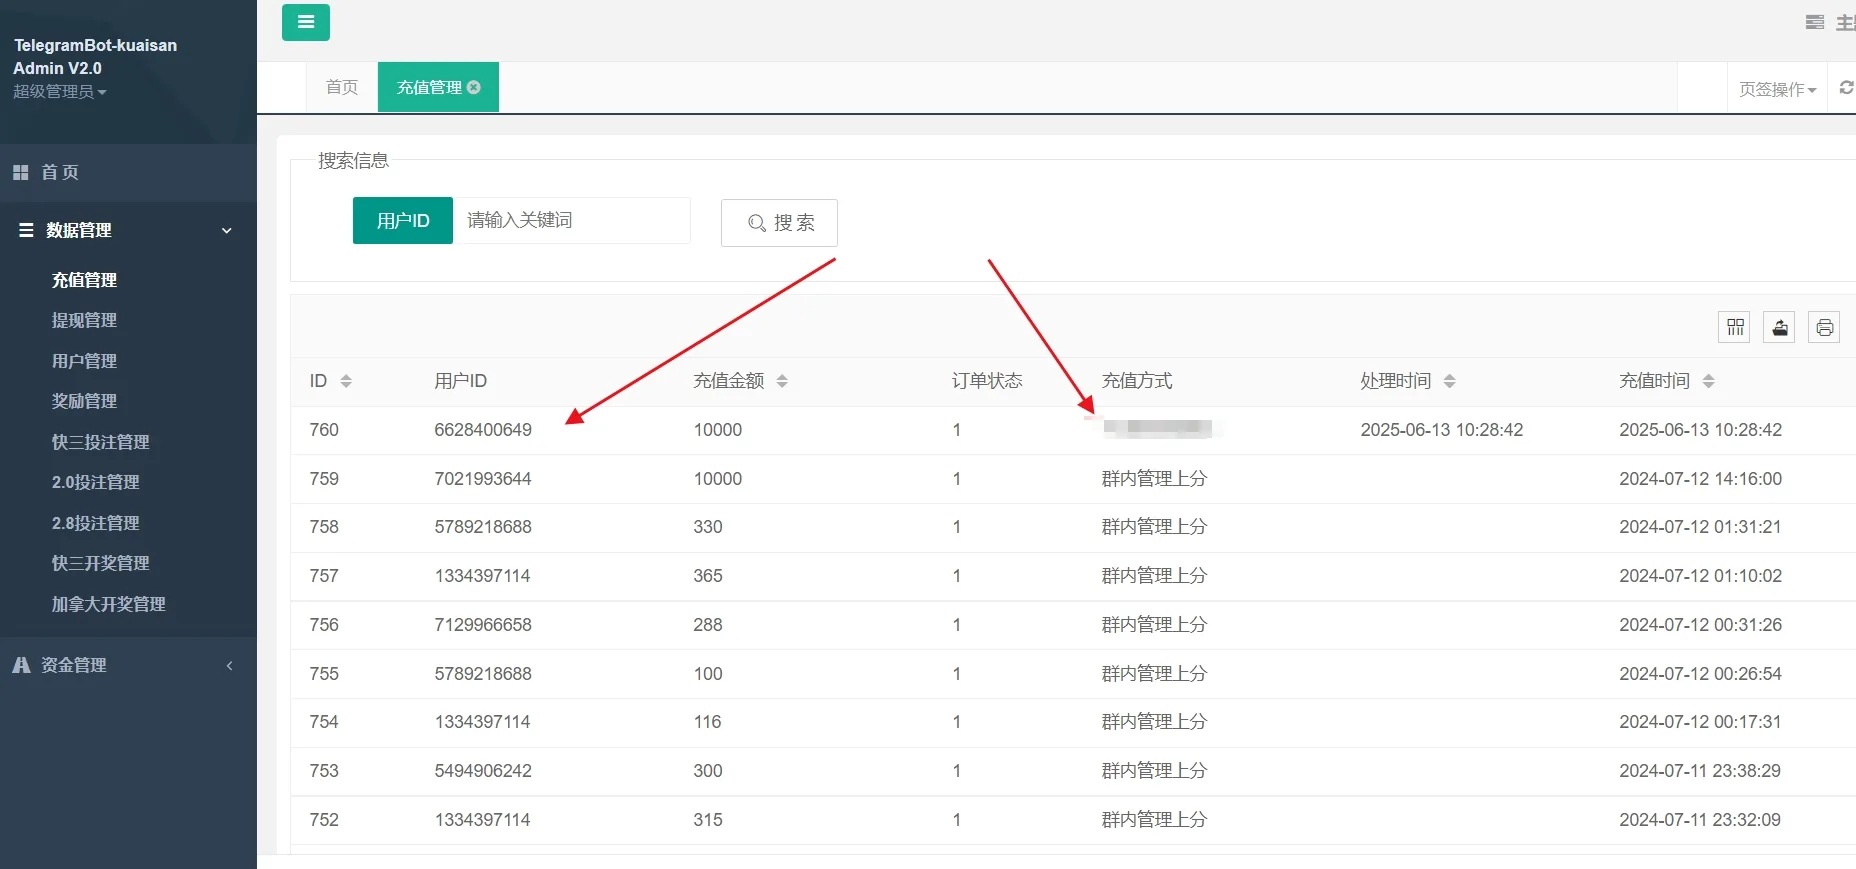
Task: Sort table by ID column arrows
Action: click(346, 381)
